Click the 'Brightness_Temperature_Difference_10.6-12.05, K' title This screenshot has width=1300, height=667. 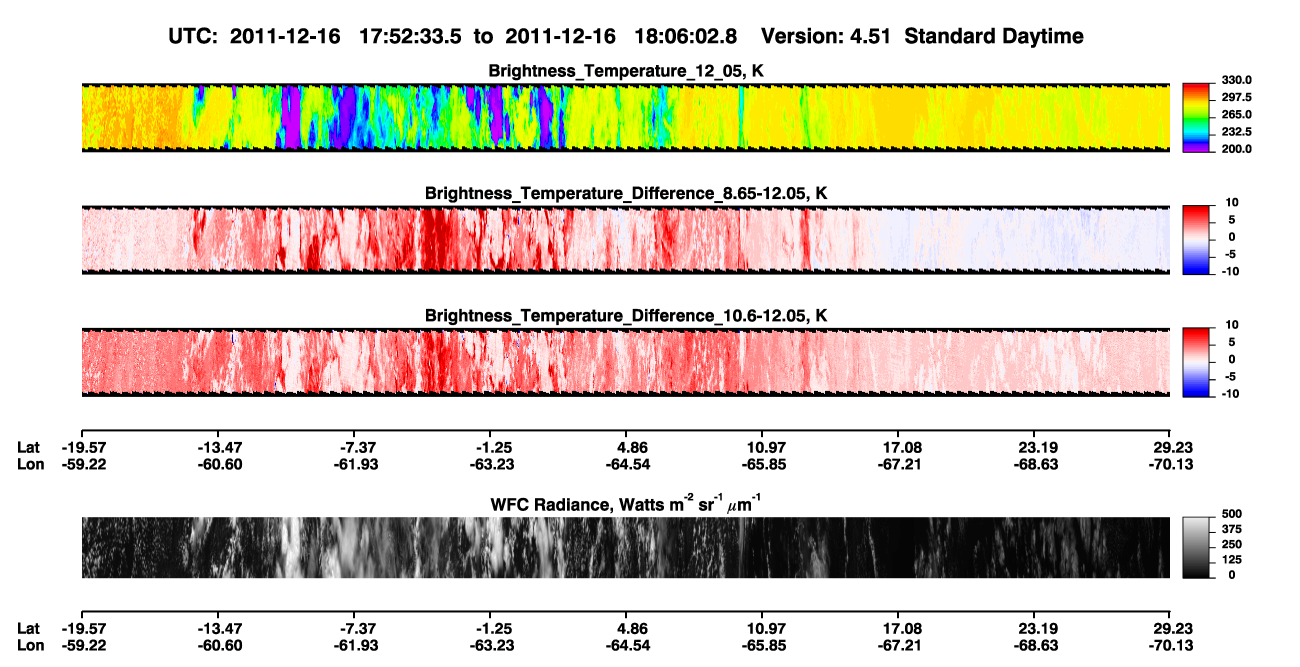click(626, 315)
